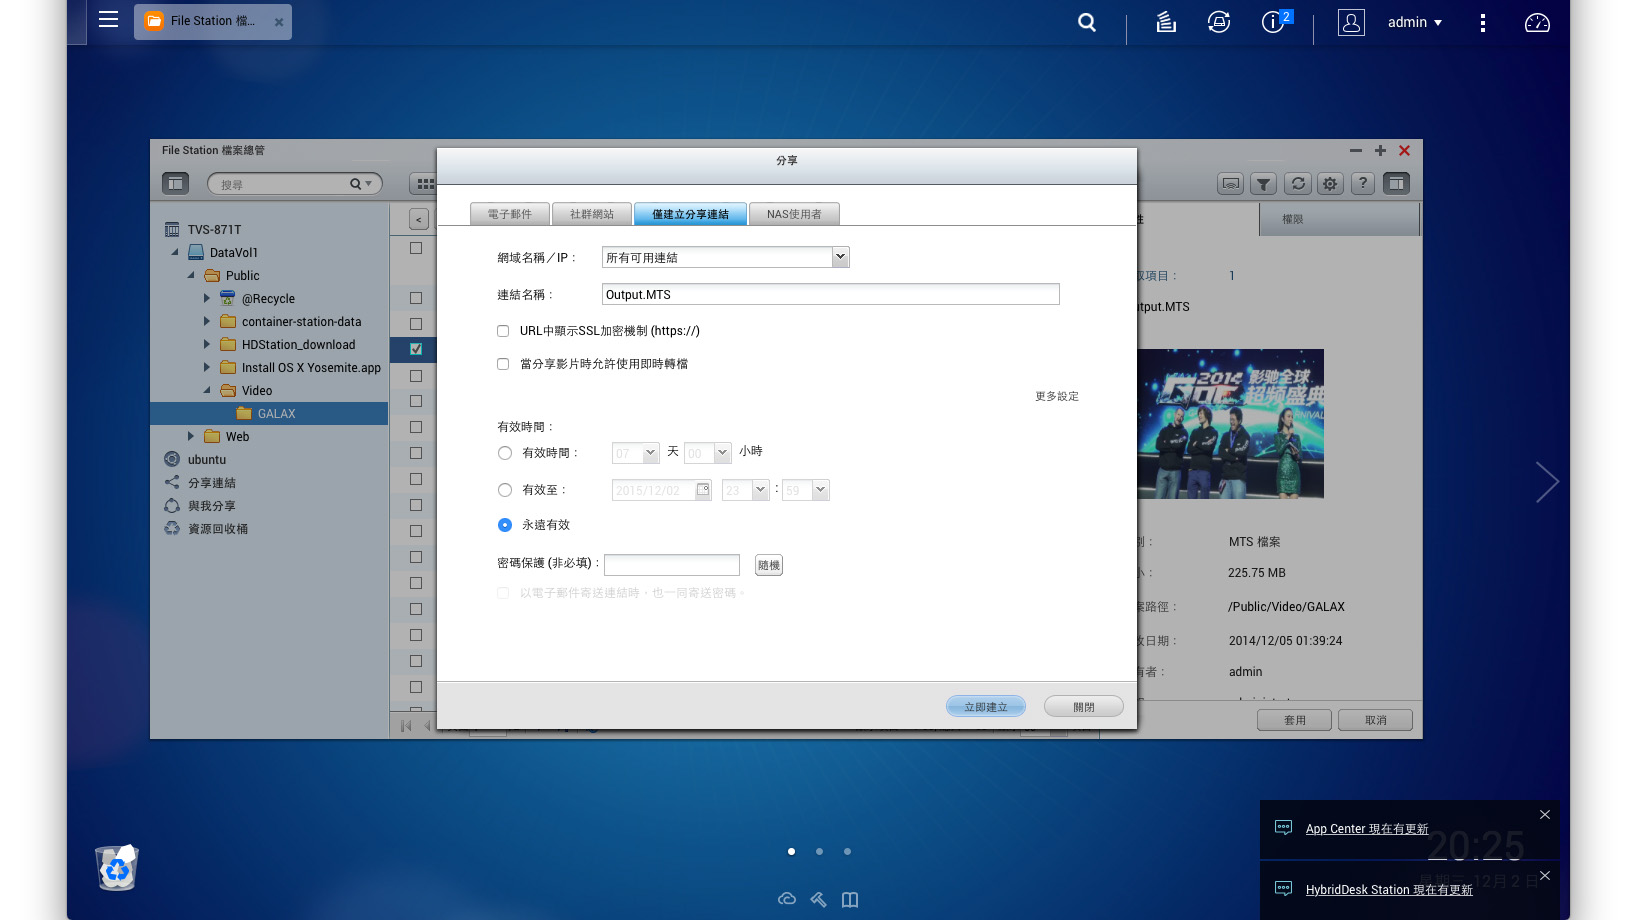The height and width of the screenshot is (920, 1637).
Task: Click the password protection input field
Action: tap(672, 565)
